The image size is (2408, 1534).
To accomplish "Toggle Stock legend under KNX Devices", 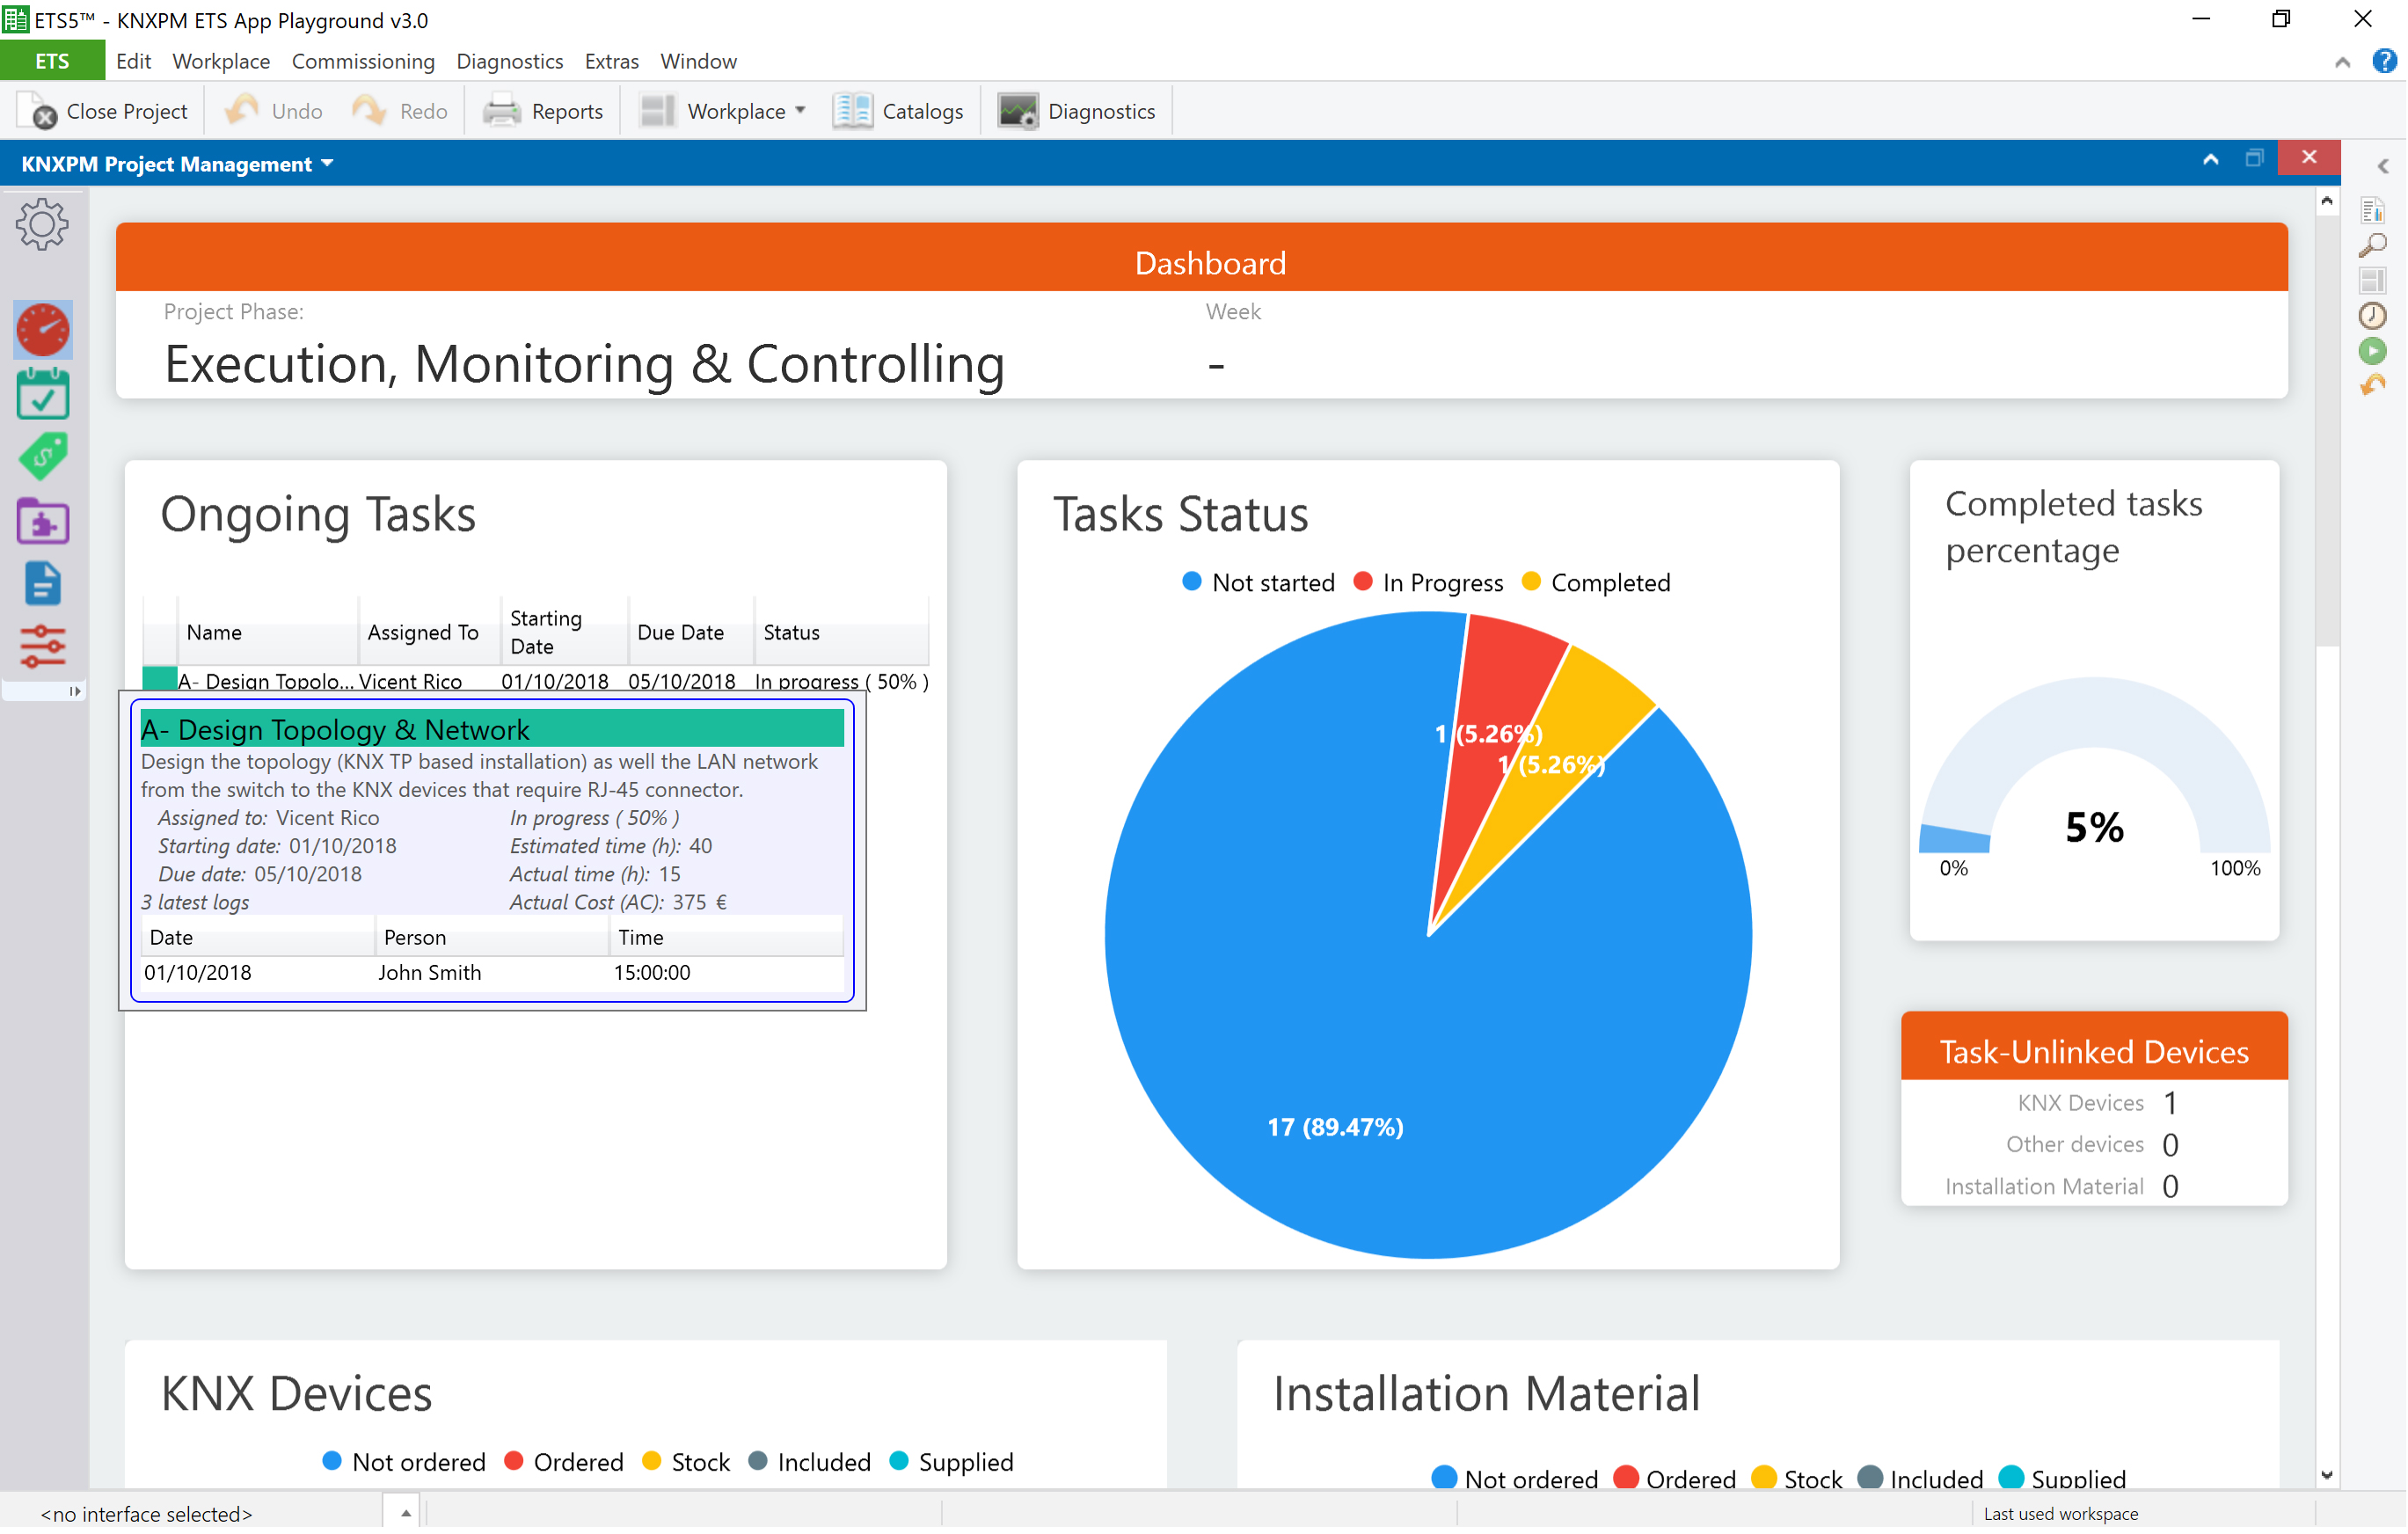I will coord(687,1463).
